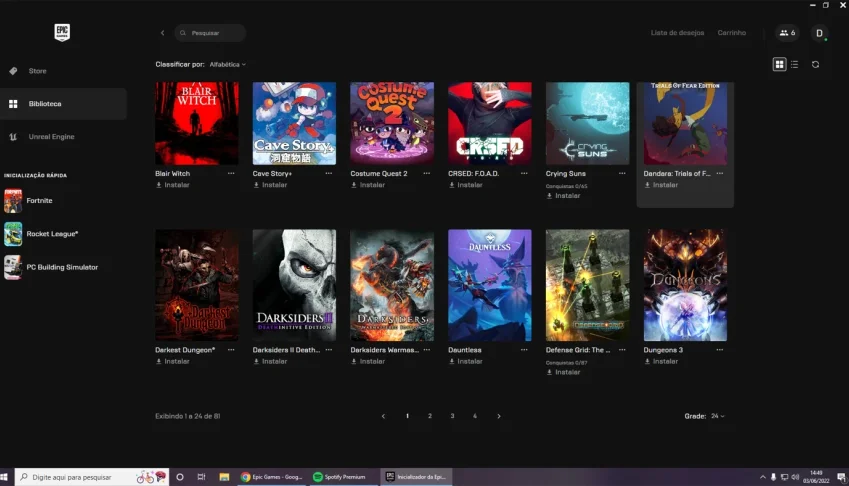Switch to list view layout
This screenshot has height=486, width=849.
(x=794, y=64)
